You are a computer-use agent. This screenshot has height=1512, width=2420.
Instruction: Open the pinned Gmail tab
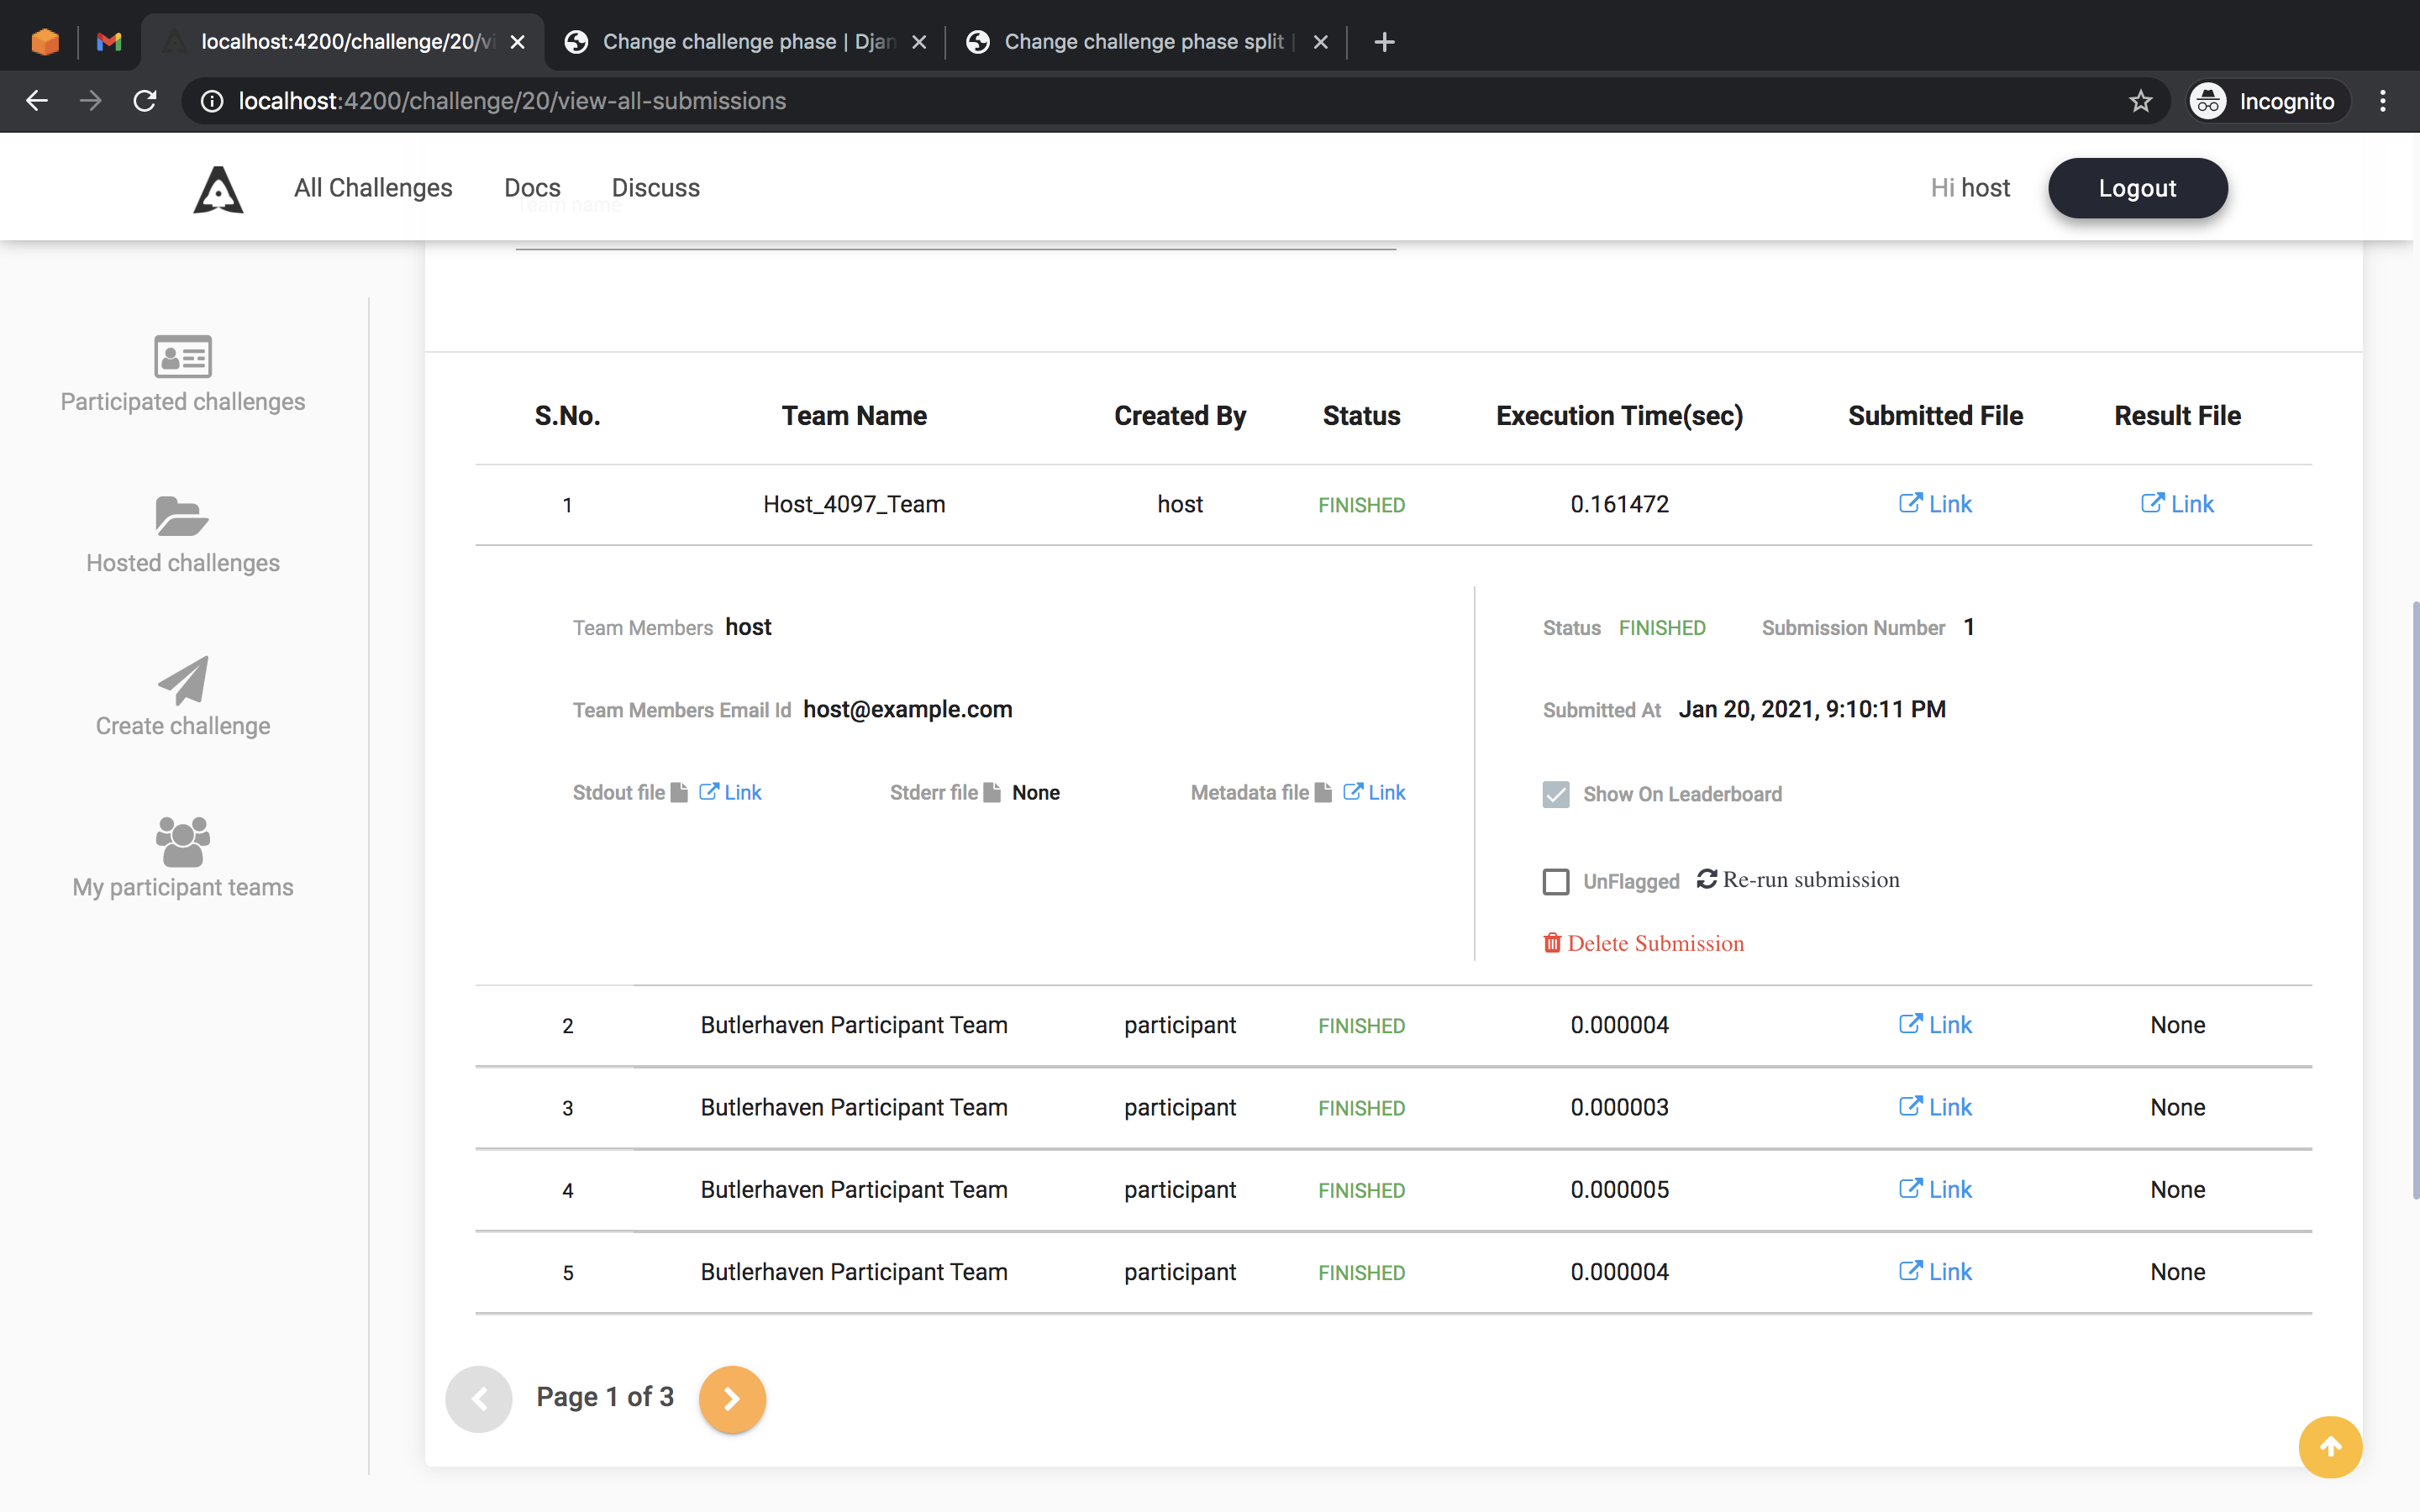(109, 42)
